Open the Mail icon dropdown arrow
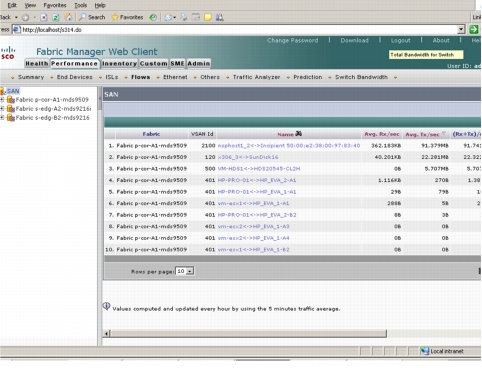The width and height of the screenshot is (482, 368). (174, 18)
